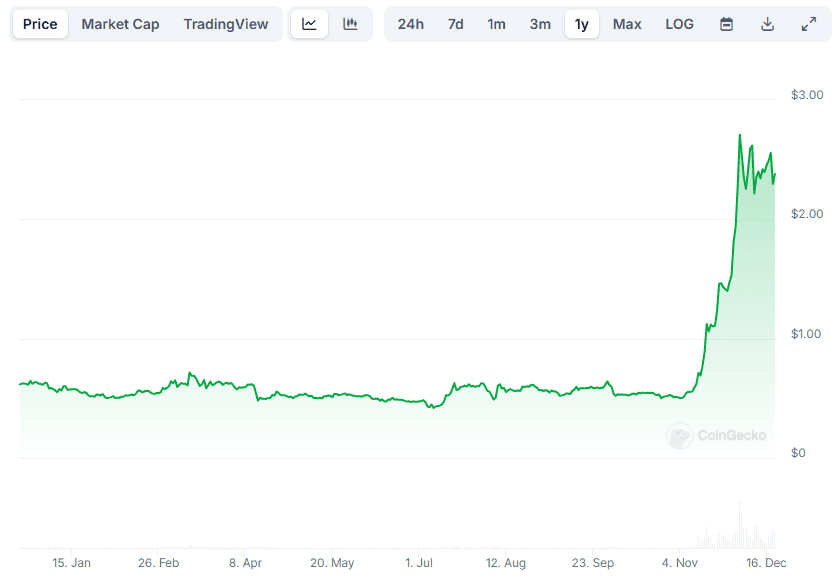Toggle LOG scale on the chart
Image resolution: width=838 pixels, height=582 pixels.
pos(679,24)
